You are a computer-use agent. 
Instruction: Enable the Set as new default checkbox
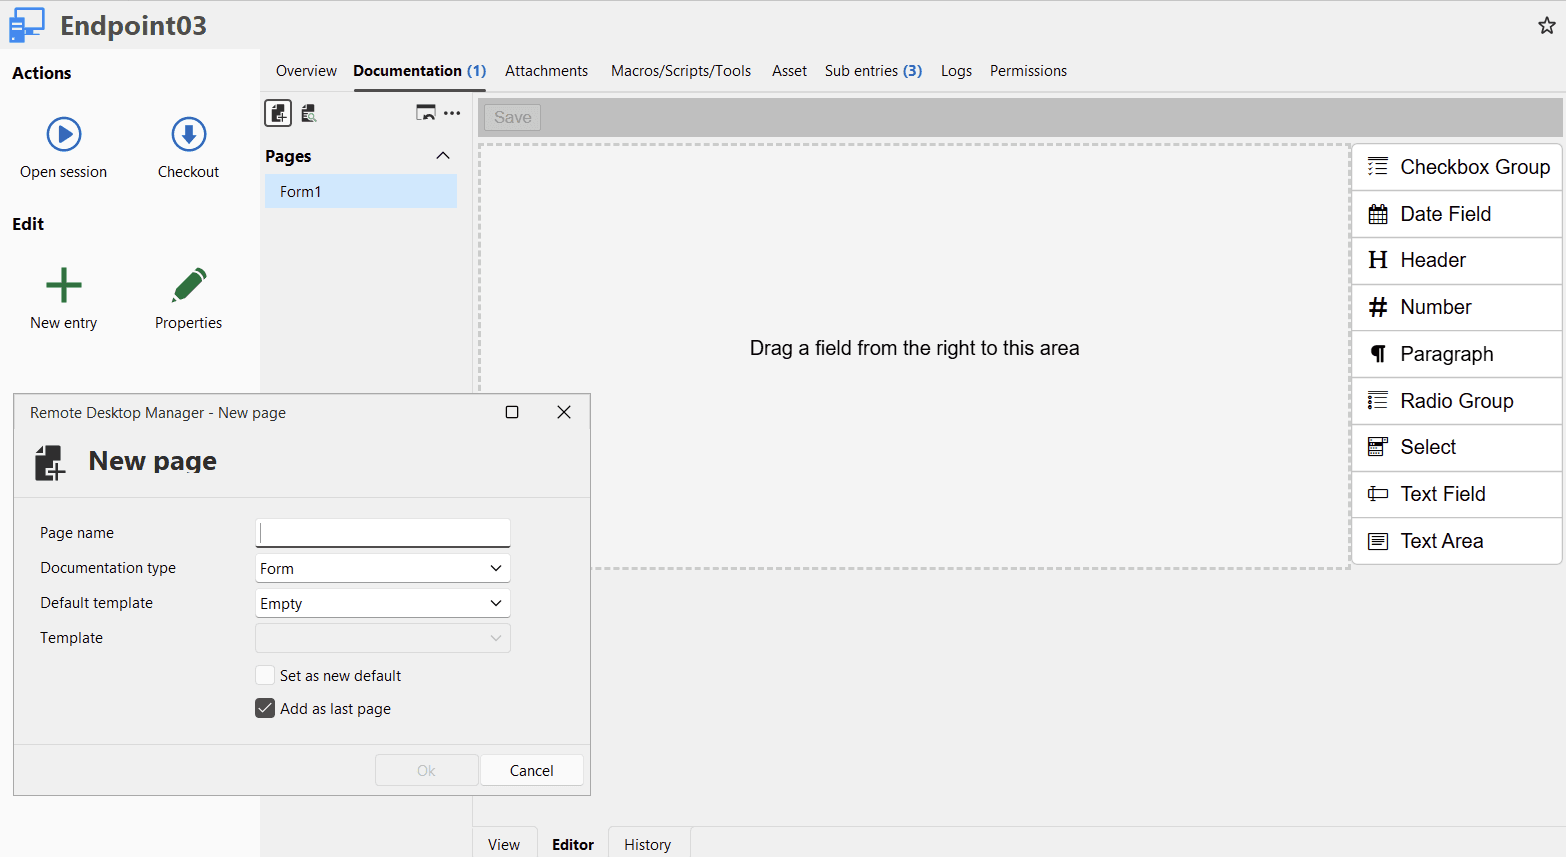pyautogui.click(x=265, y=676)
